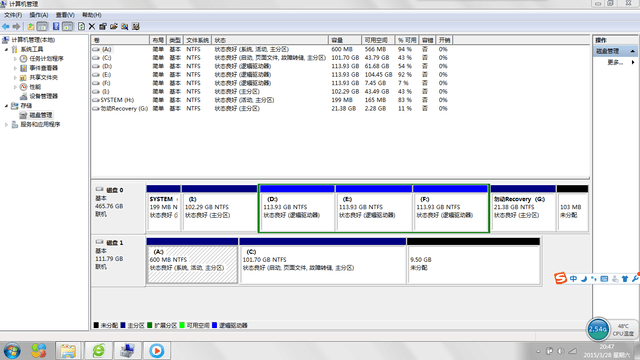Open the 查看(V) menu
The image size is (640, 360).
coord(65,15)
